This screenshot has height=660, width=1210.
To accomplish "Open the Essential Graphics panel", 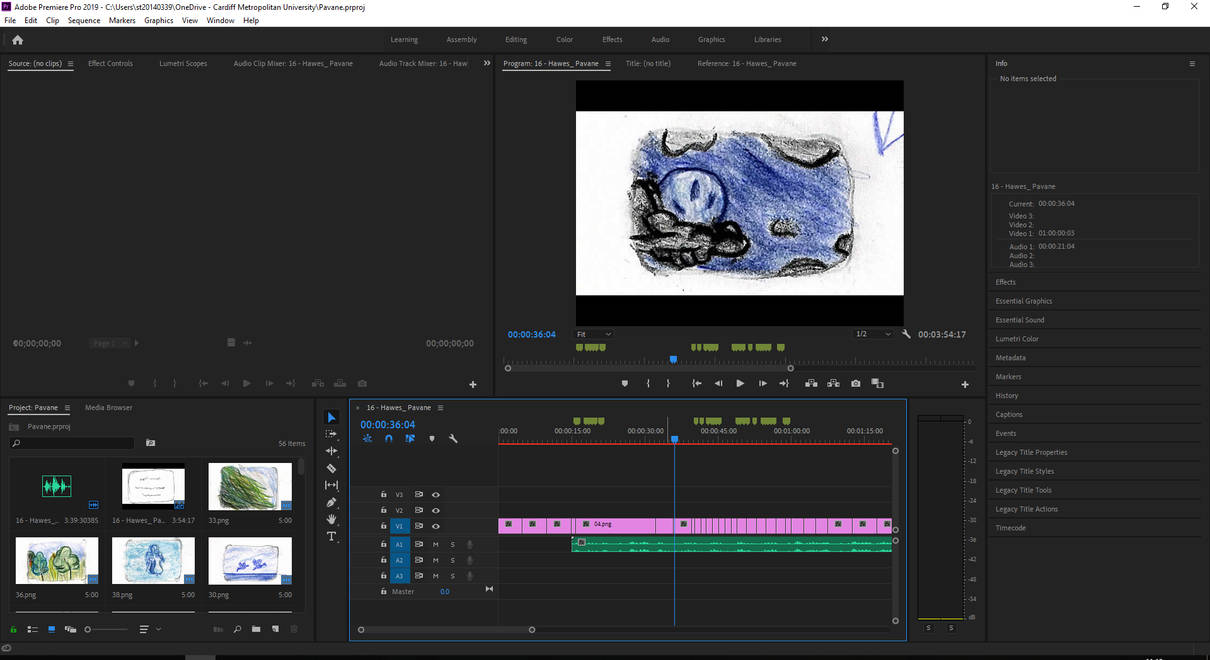I will click(x=1023, y=301).
